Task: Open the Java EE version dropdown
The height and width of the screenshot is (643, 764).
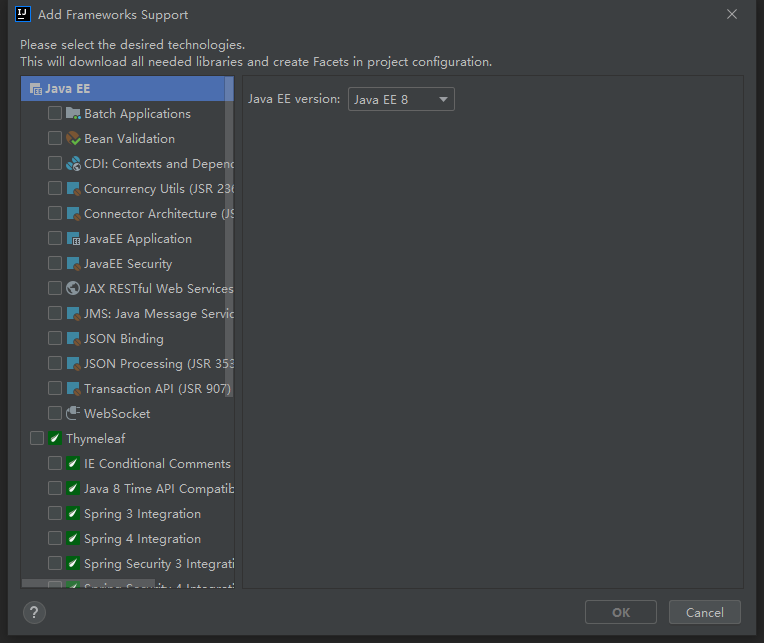Action: coord(401,99)
